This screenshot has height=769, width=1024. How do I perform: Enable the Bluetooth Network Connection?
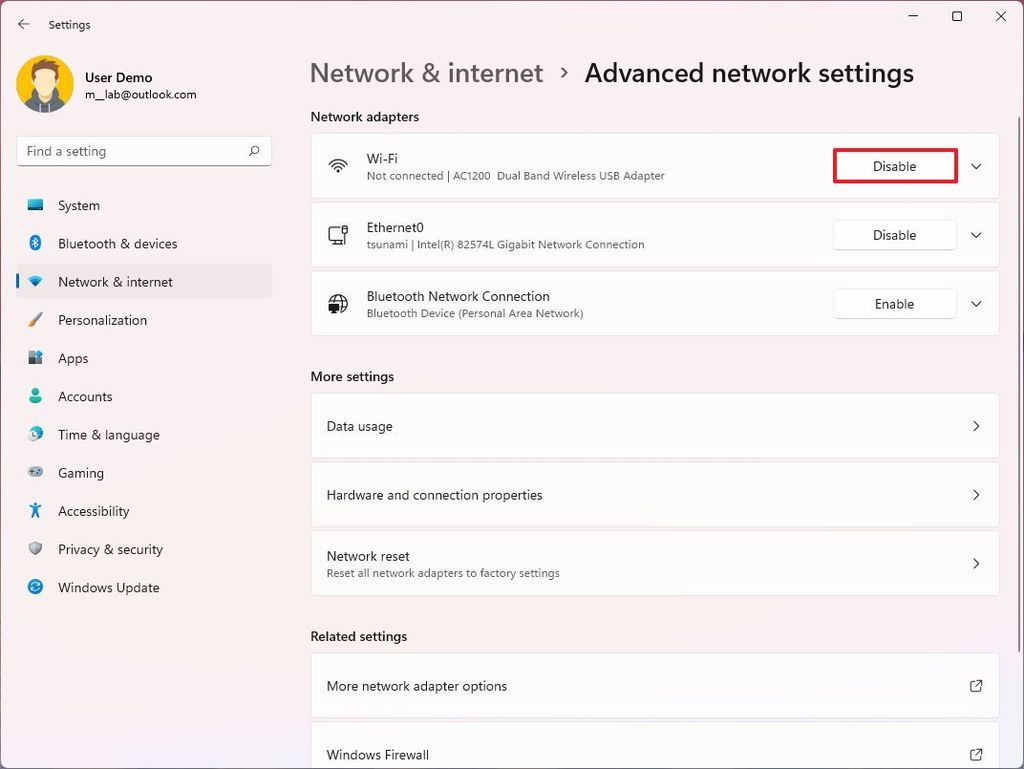click(894, 304)
